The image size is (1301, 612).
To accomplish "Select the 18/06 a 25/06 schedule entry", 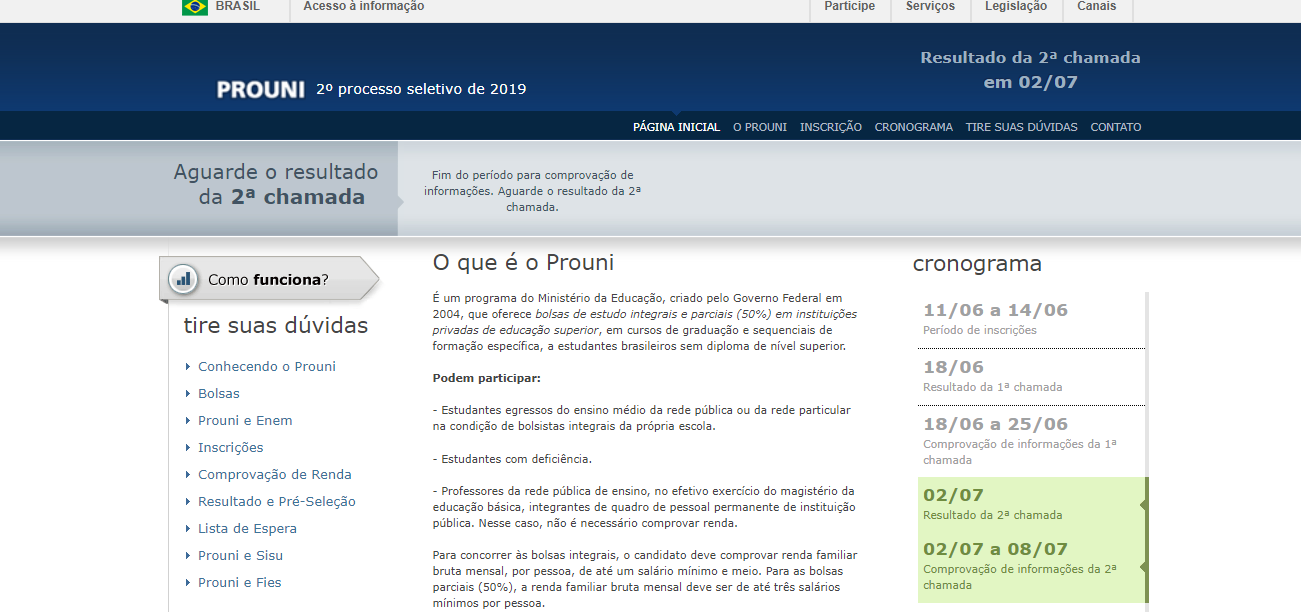I will pyautogui.click(x=1031, y=441).
